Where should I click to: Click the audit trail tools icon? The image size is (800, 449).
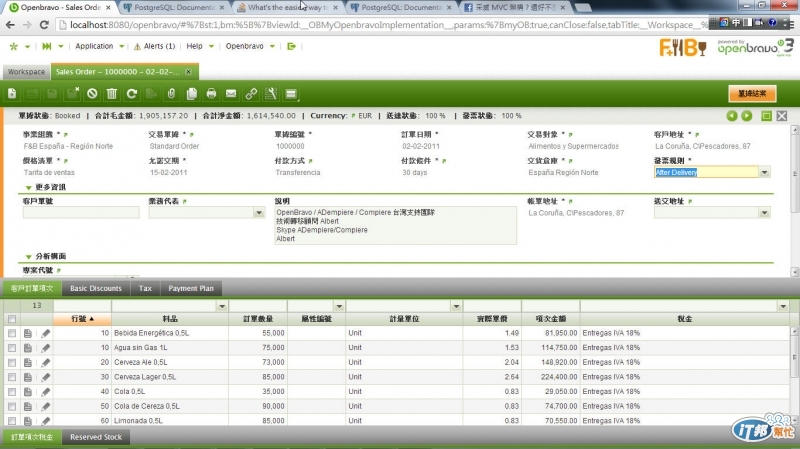271,94
